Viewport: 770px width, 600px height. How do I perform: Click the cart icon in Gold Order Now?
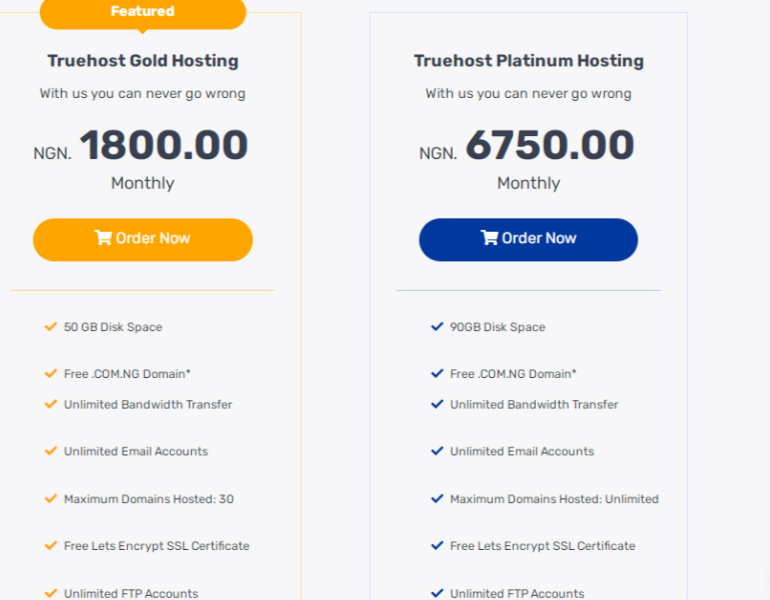coord(103,238)
